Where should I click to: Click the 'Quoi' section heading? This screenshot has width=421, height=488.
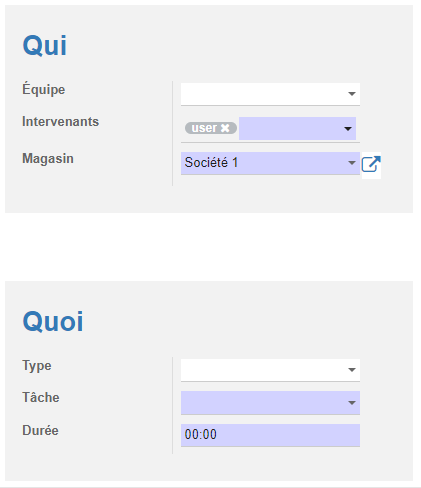click(x=53, y=321)
